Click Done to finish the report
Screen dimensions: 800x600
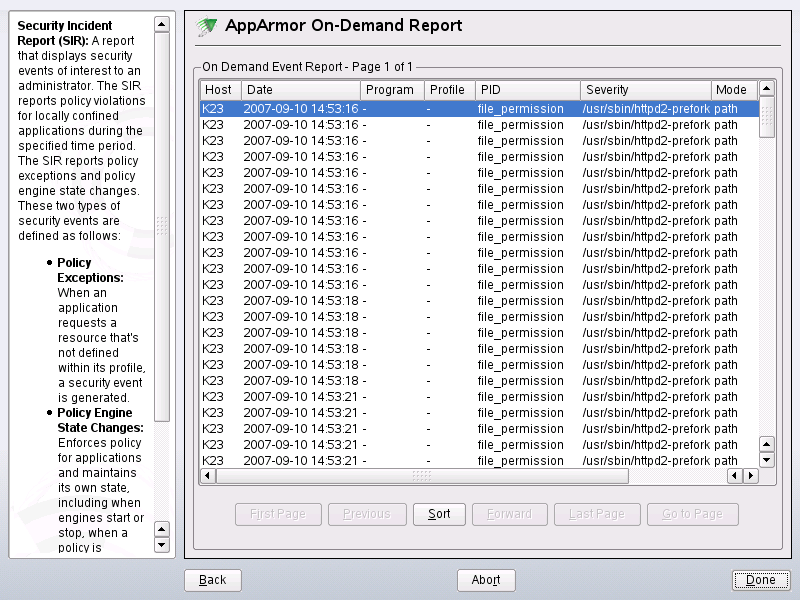tap(761, 580)
